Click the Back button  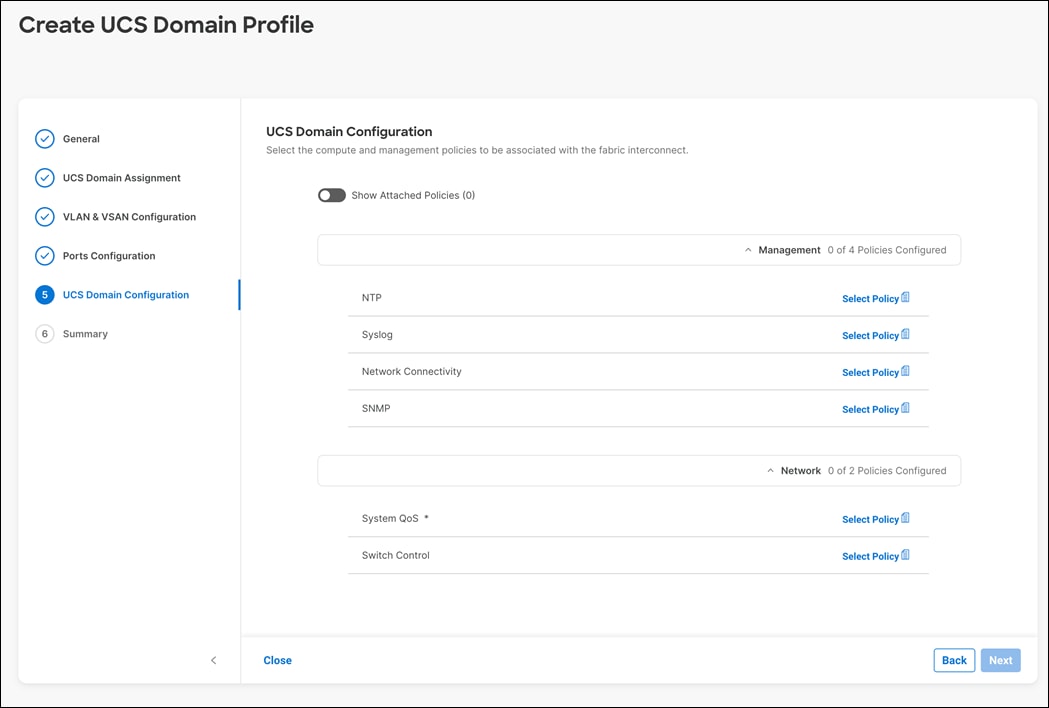(x=953, y=660)
